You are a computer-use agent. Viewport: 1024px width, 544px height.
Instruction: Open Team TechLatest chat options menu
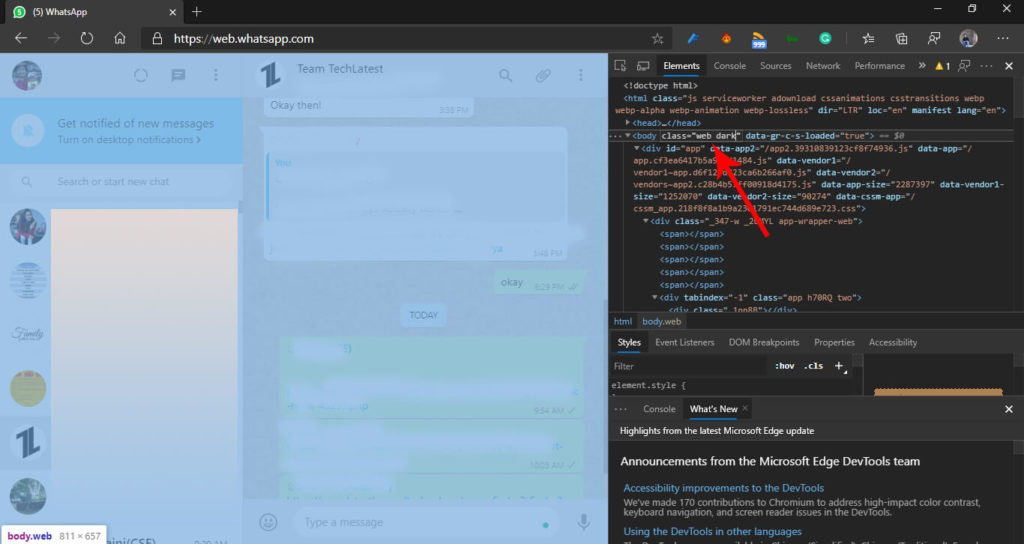click(581, 76)
